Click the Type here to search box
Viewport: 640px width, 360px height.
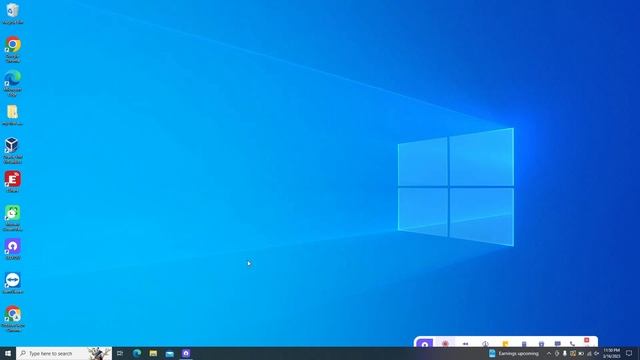(64, 353)
